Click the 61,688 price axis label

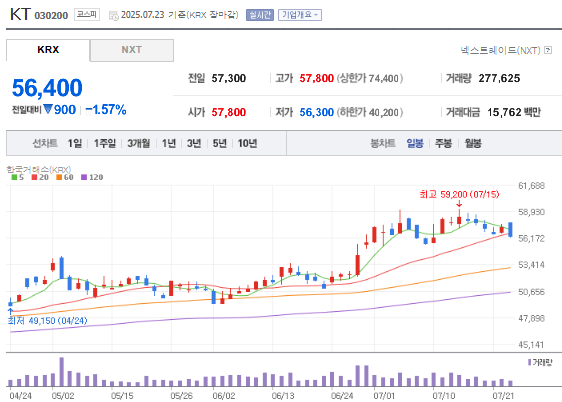532,186
